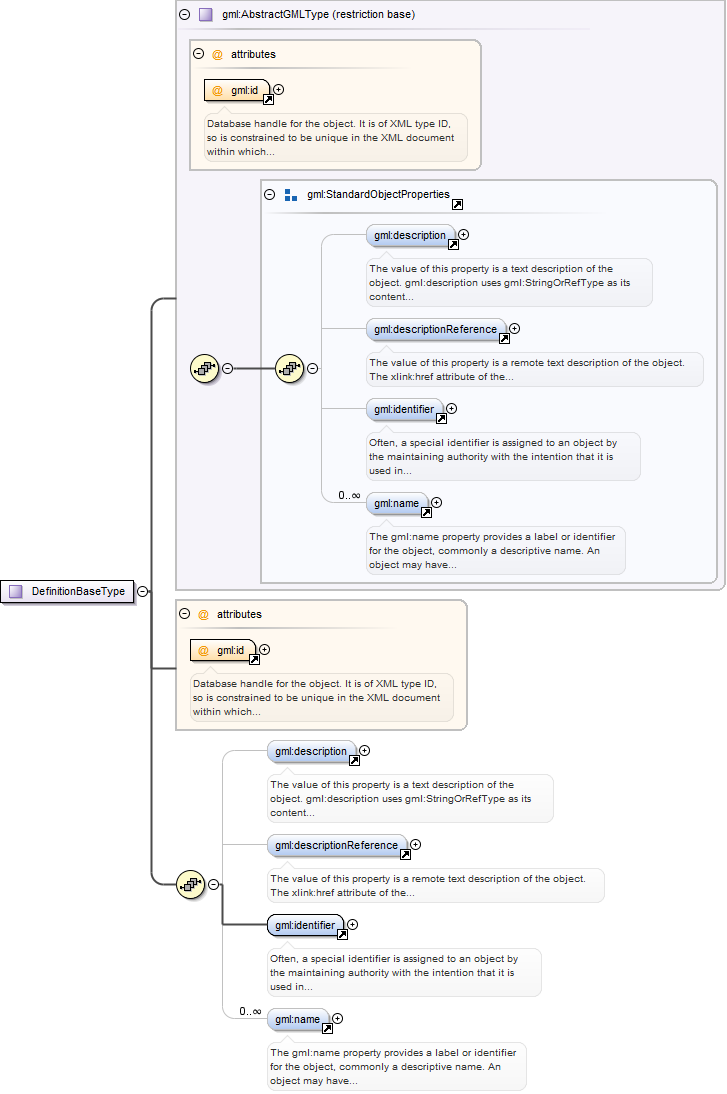Viewport: 727px width, 1094px height.
Task: Expand the bottom gml:descriptionReference element
Action: tap(415, 845)
